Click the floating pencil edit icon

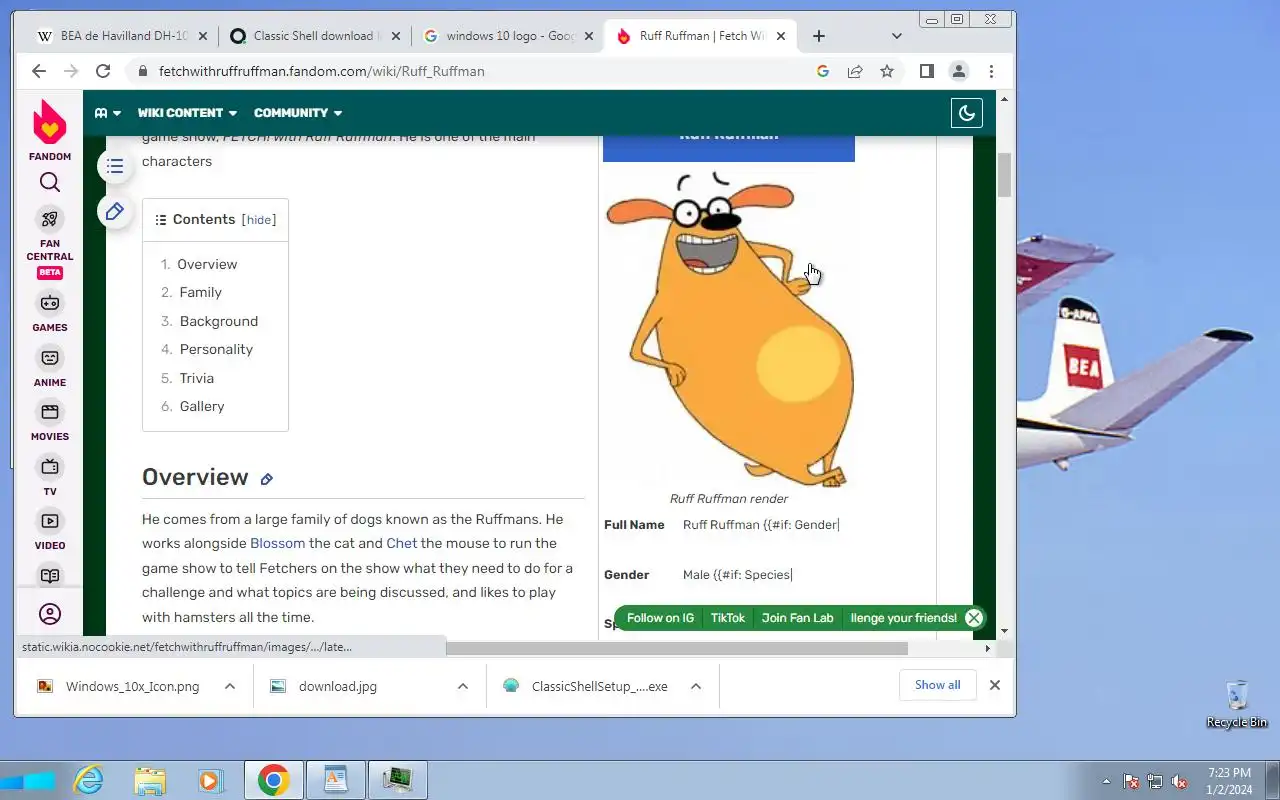[x=115, y=211]
